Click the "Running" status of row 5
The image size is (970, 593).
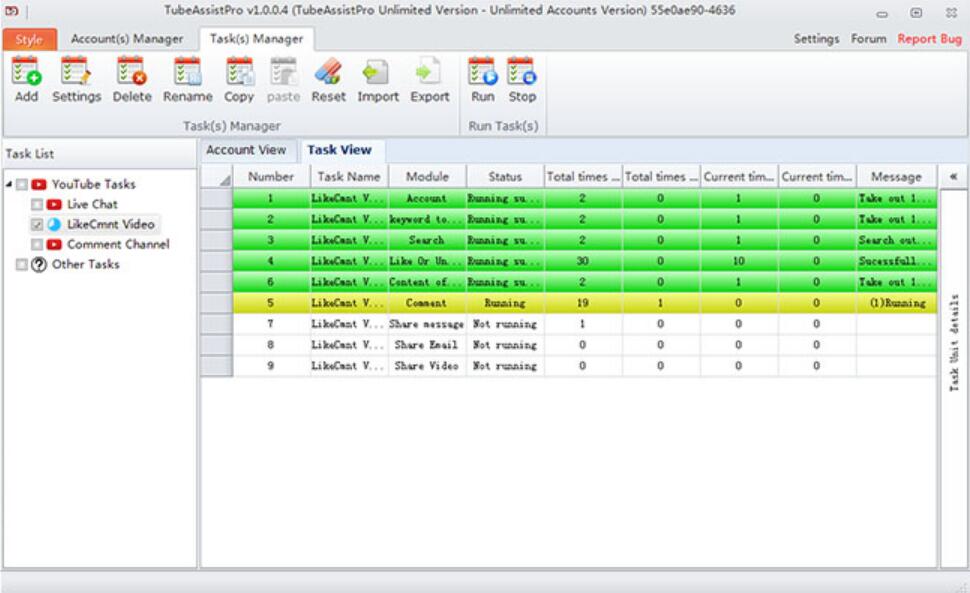(x=505, y=303)
